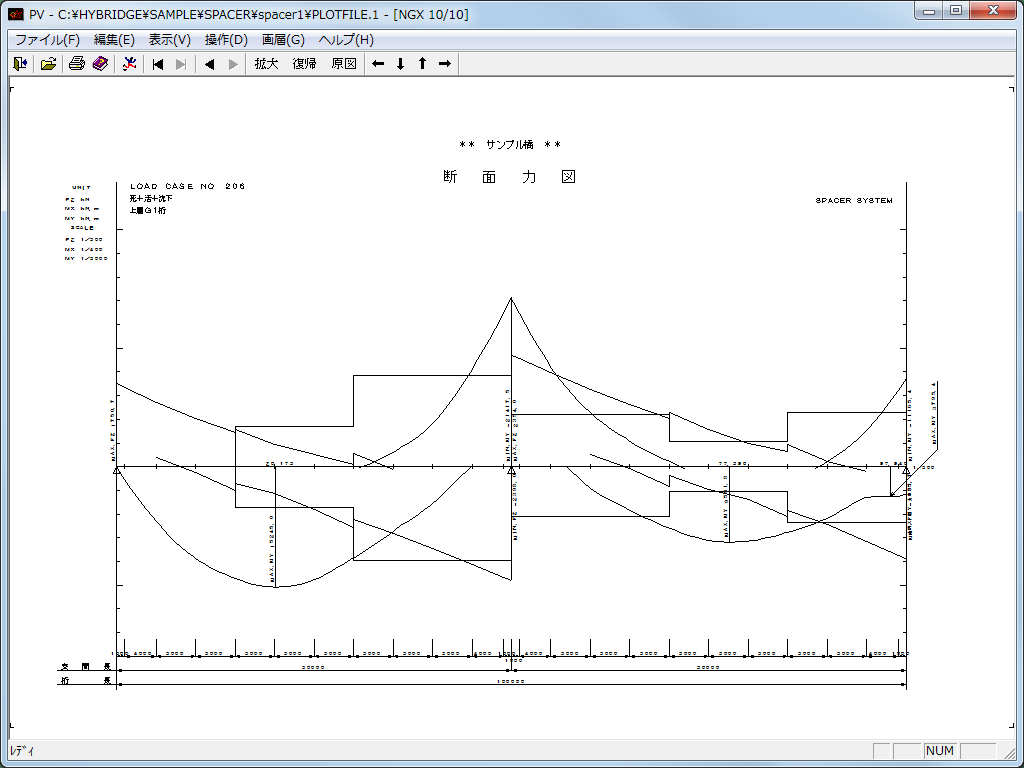Click the 復帰 restore button

[x=304, y=64]
